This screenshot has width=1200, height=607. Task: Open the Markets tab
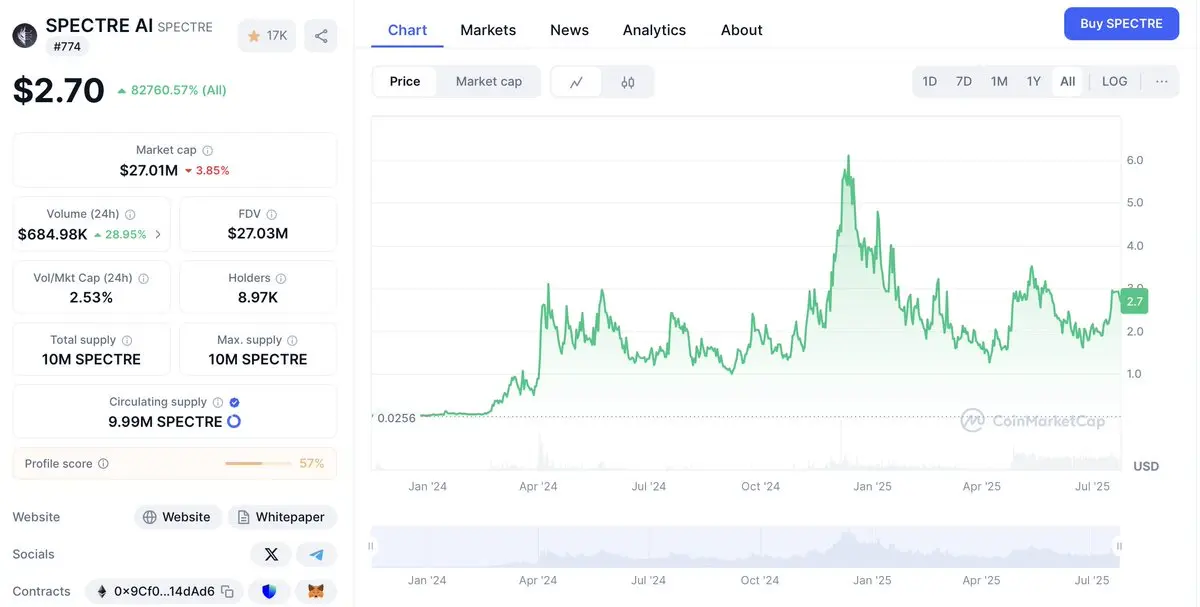coord(488,30)
